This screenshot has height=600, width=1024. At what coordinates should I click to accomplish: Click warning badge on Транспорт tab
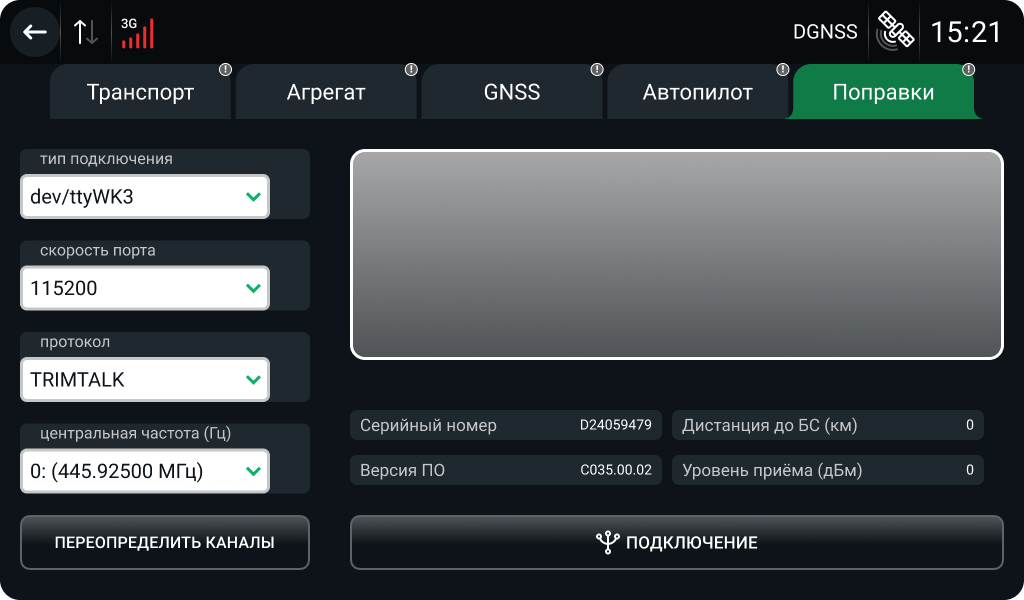(225, 70)
